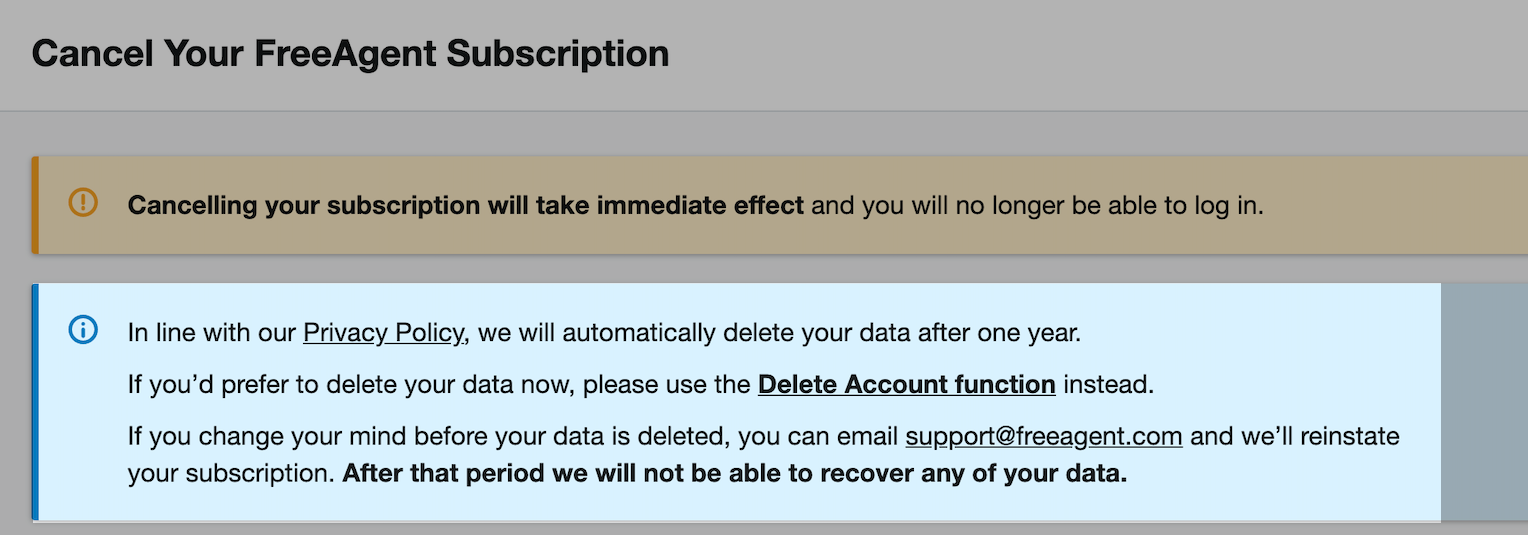The width and height of the screenshot is (1528, 535).
Task: Click the orange warning exclamation icon
Action: tap(83, 203)
